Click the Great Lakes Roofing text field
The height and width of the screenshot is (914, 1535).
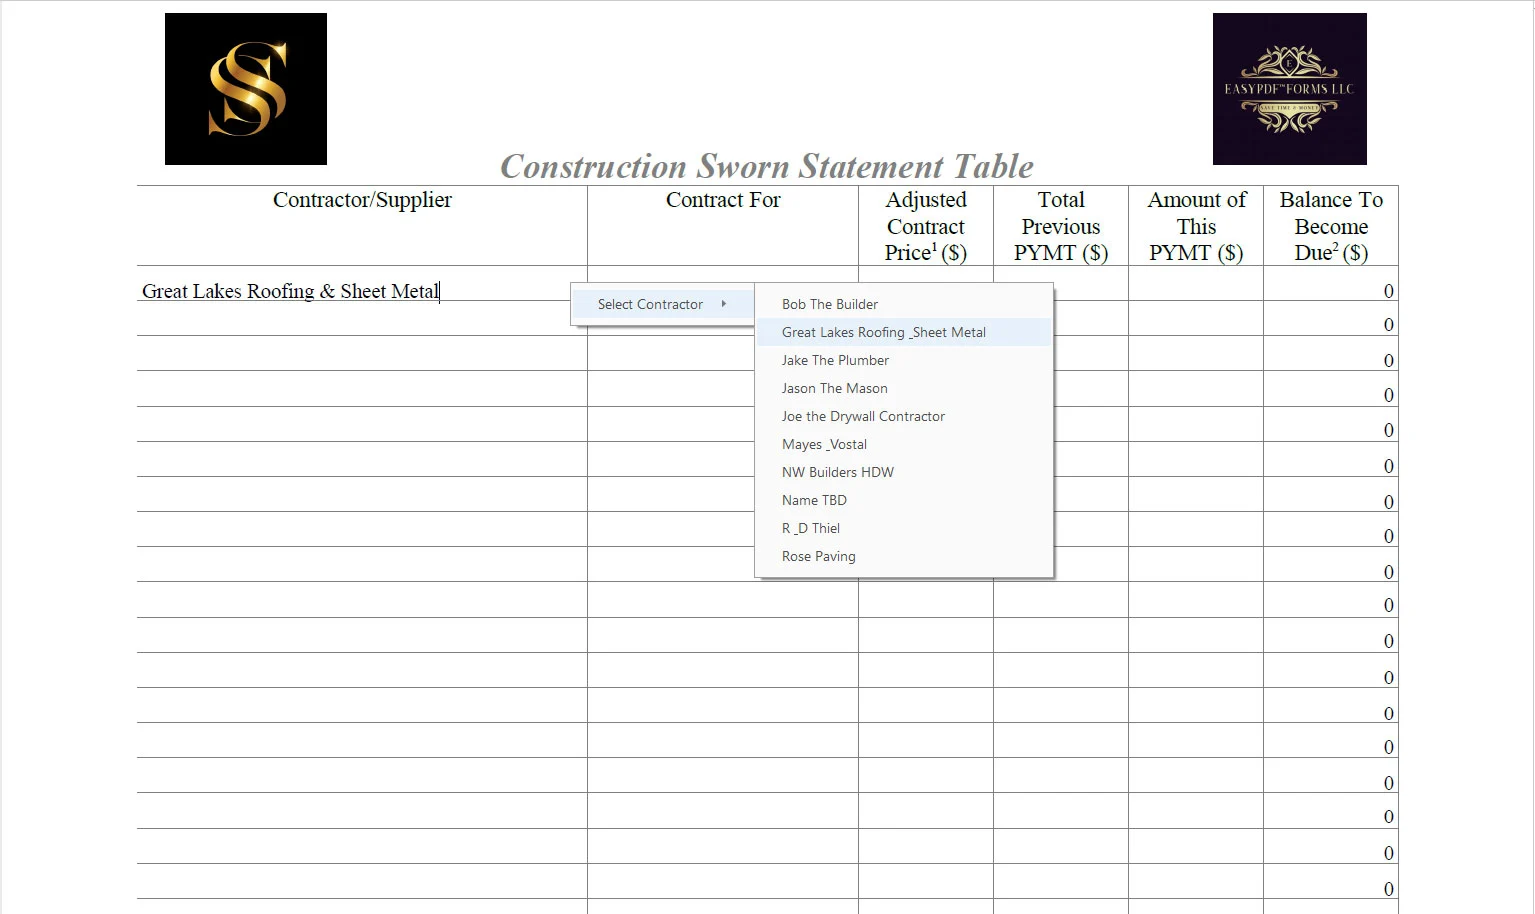click(x=290, y=291)
